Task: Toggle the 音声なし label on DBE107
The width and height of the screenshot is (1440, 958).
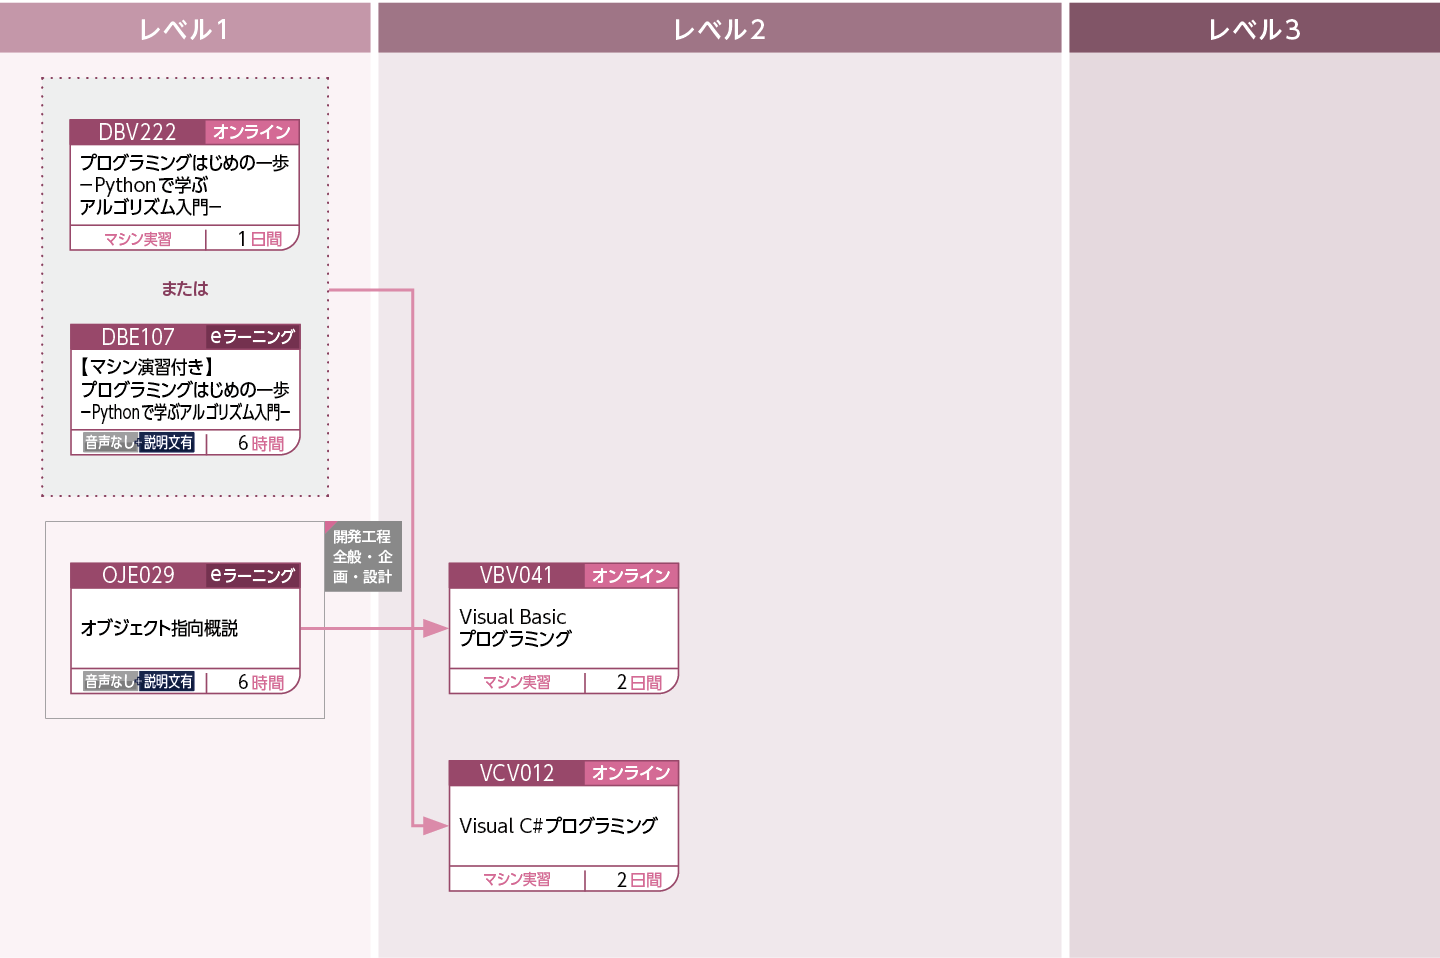Action: coord(108,443)
